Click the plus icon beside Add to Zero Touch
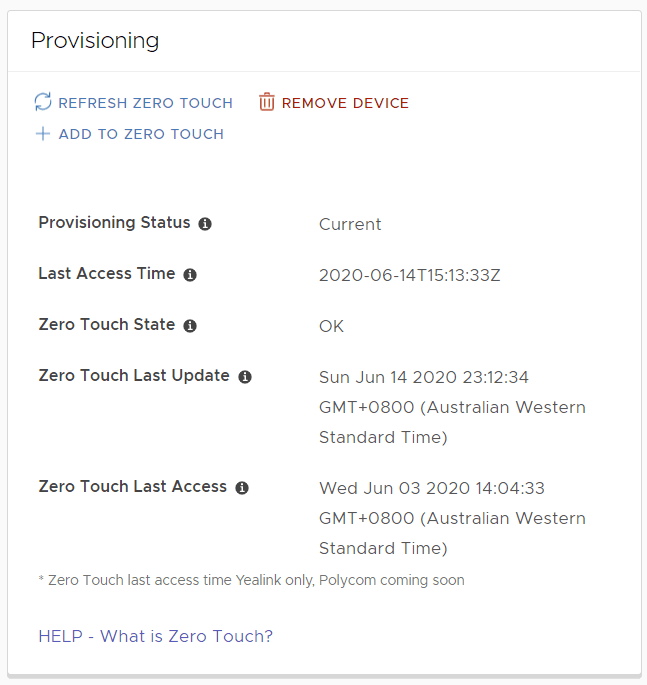Image resolution: width=647 pixels, height=685 pixels. (43, 134)
